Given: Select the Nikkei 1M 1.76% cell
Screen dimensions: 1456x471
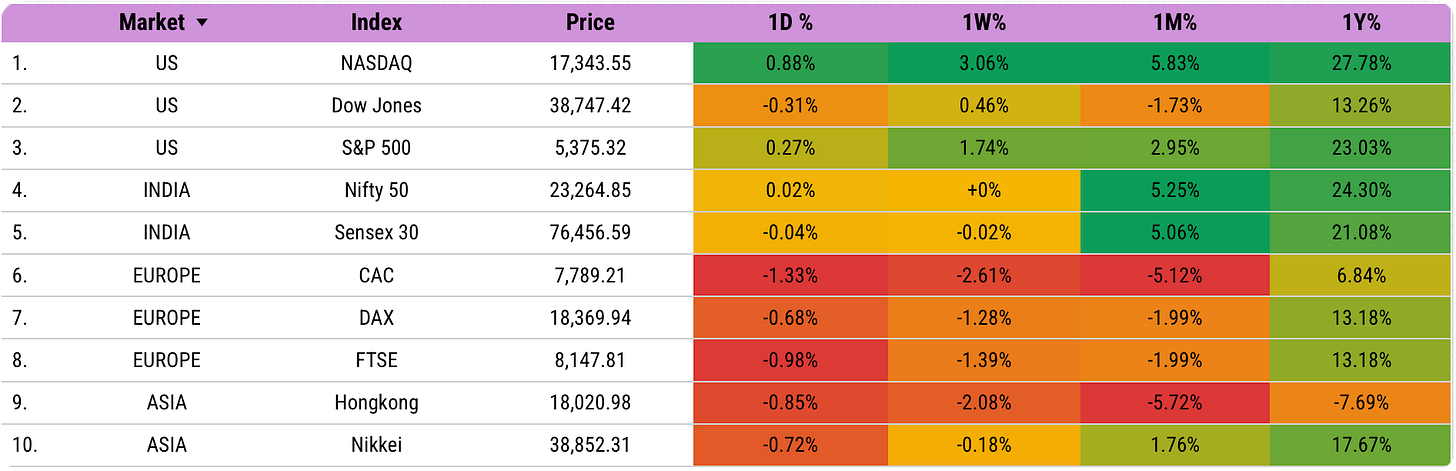Looking at the screenshot, I should click(1176, 445).
